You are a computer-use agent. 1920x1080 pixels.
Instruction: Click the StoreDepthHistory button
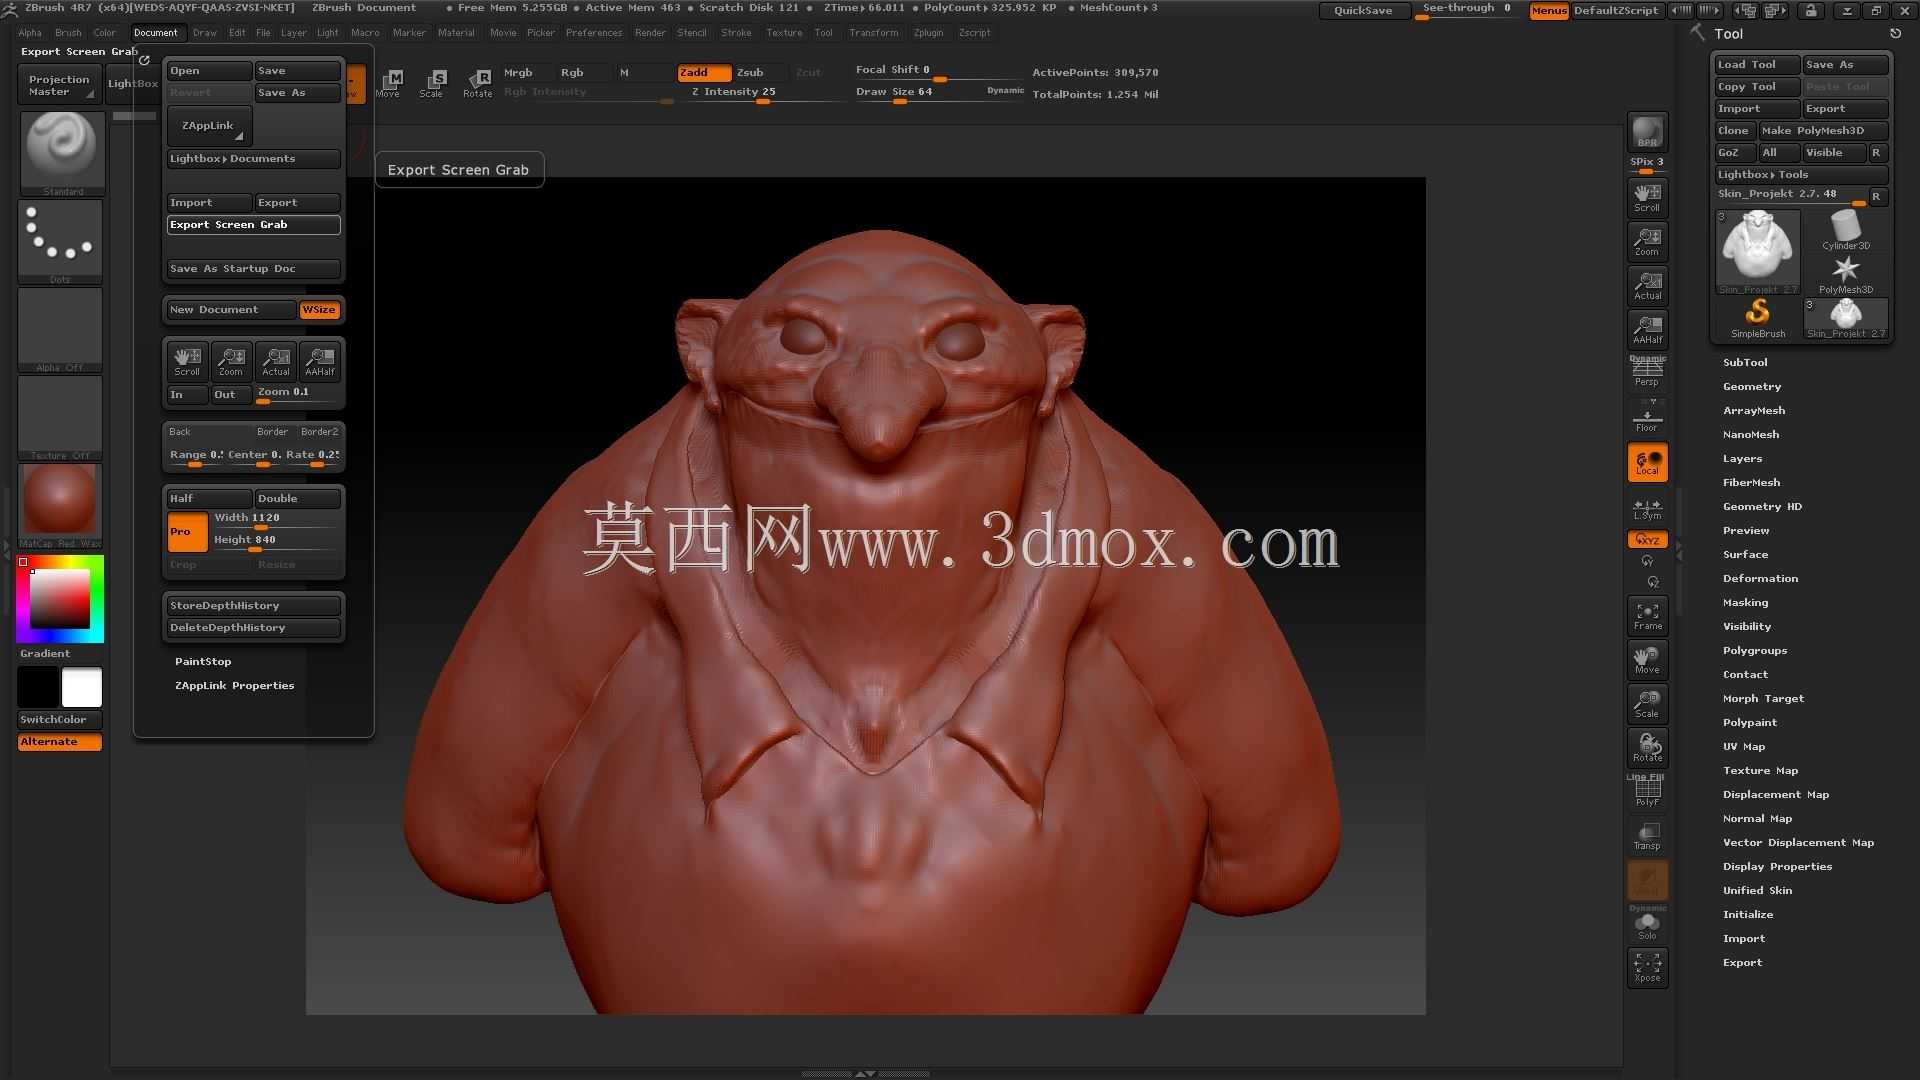point(254,606)
